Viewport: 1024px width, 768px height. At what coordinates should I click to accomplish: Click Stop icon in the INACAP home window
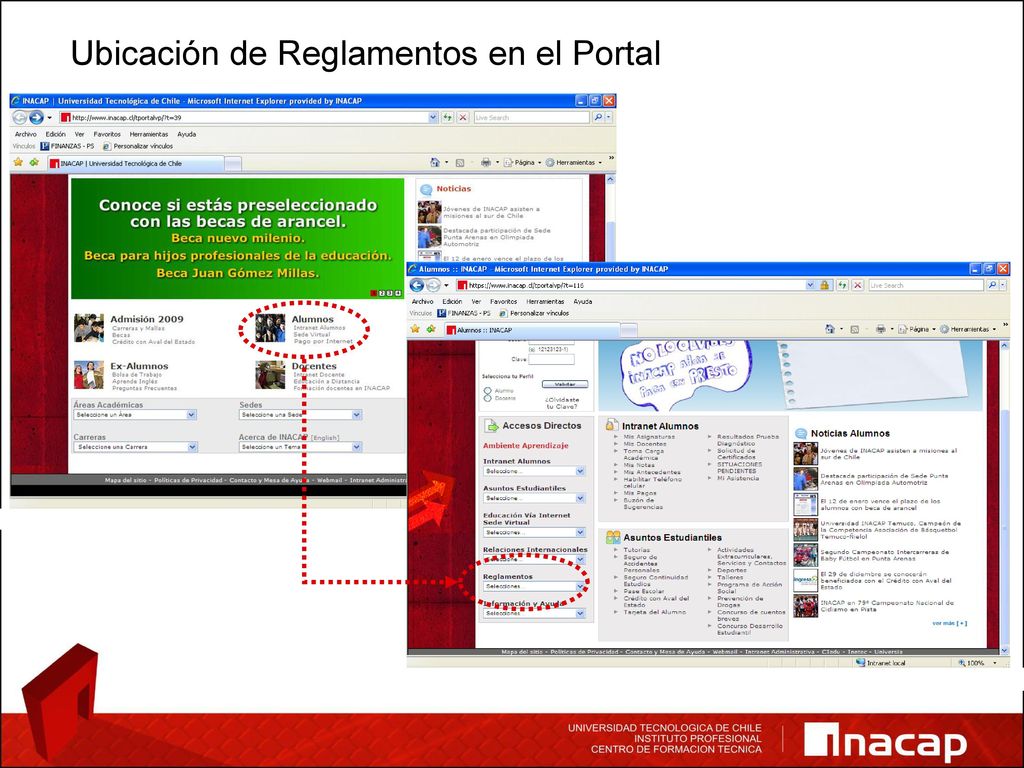(x=462, y=118)
